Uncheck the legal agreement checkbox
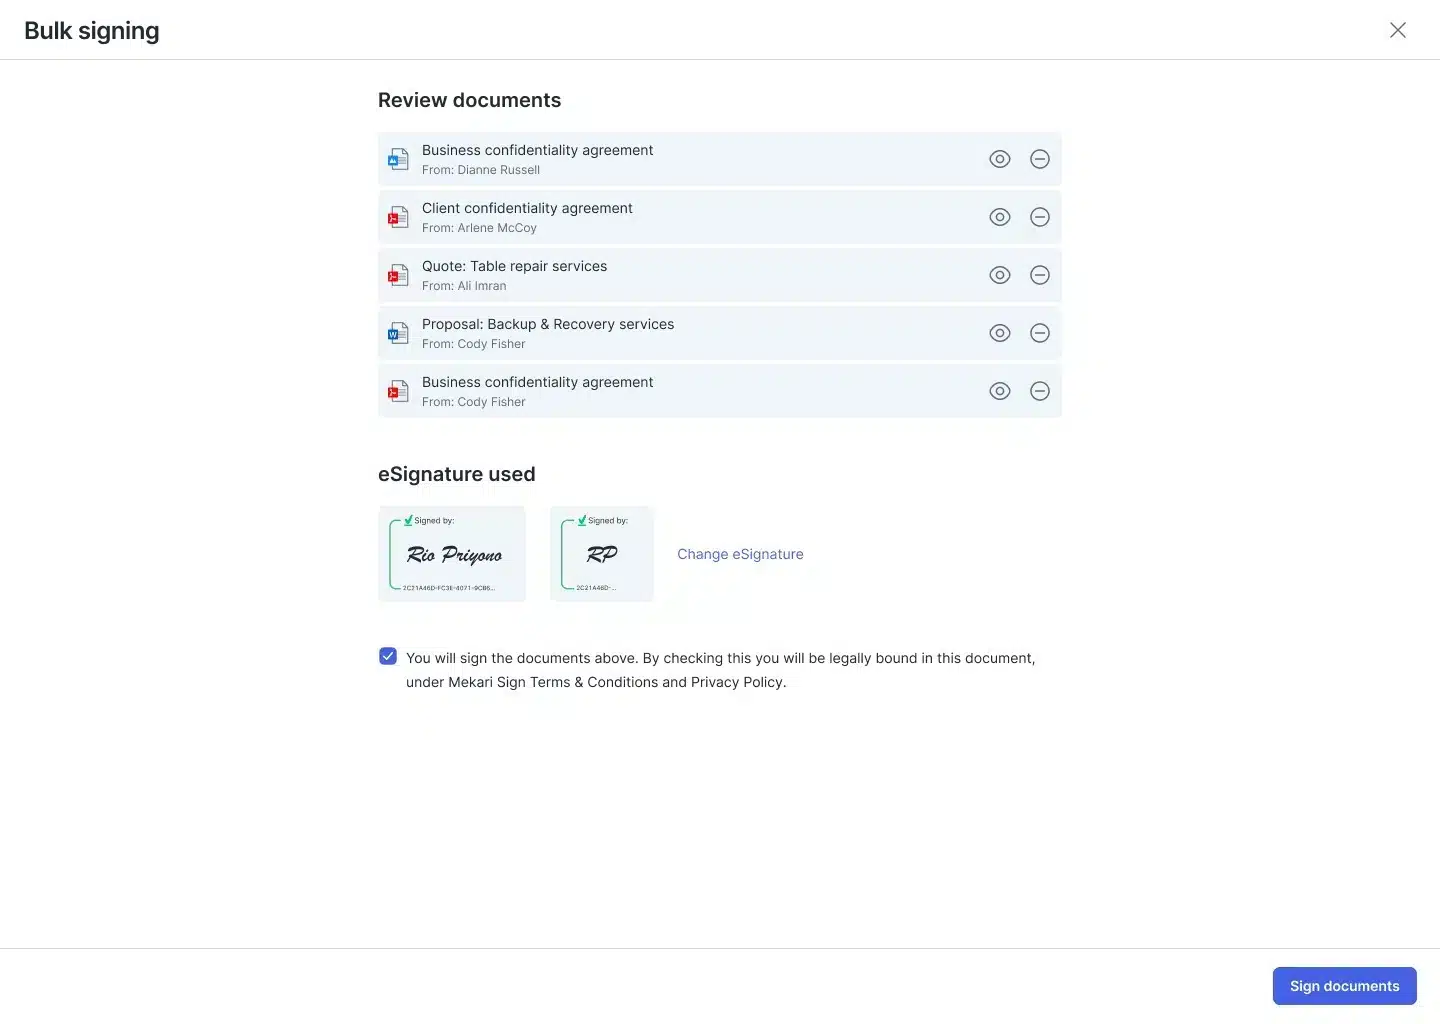The width and height of the screenshot is (1440, 1024). point(388,656)
